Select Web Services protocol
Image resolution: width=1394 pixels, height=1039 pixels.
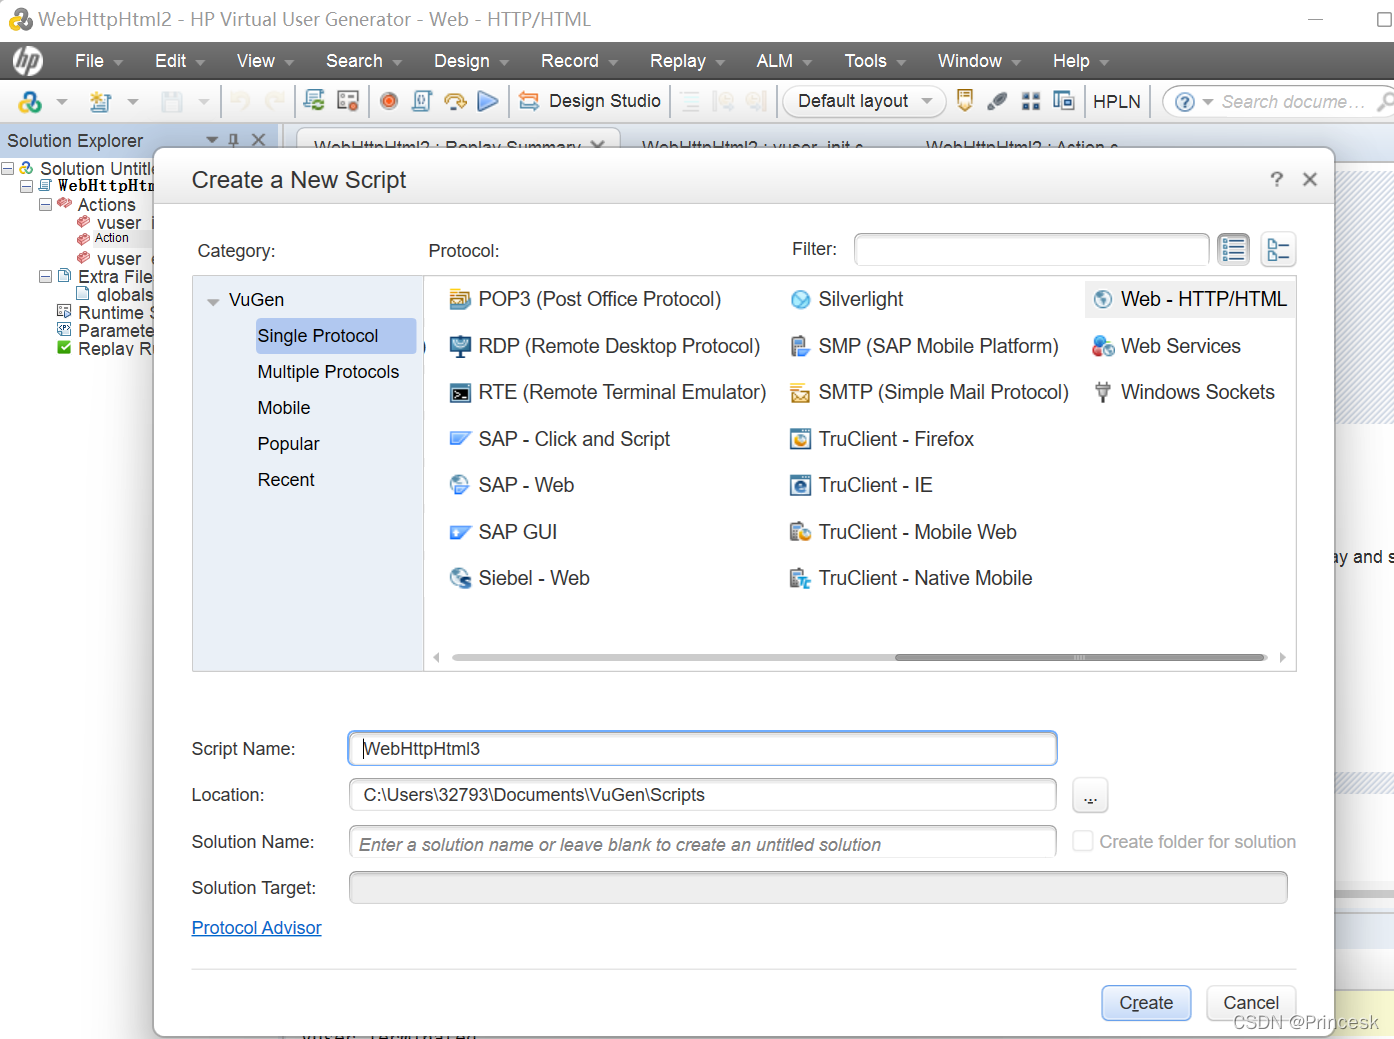click(1167, 346)
